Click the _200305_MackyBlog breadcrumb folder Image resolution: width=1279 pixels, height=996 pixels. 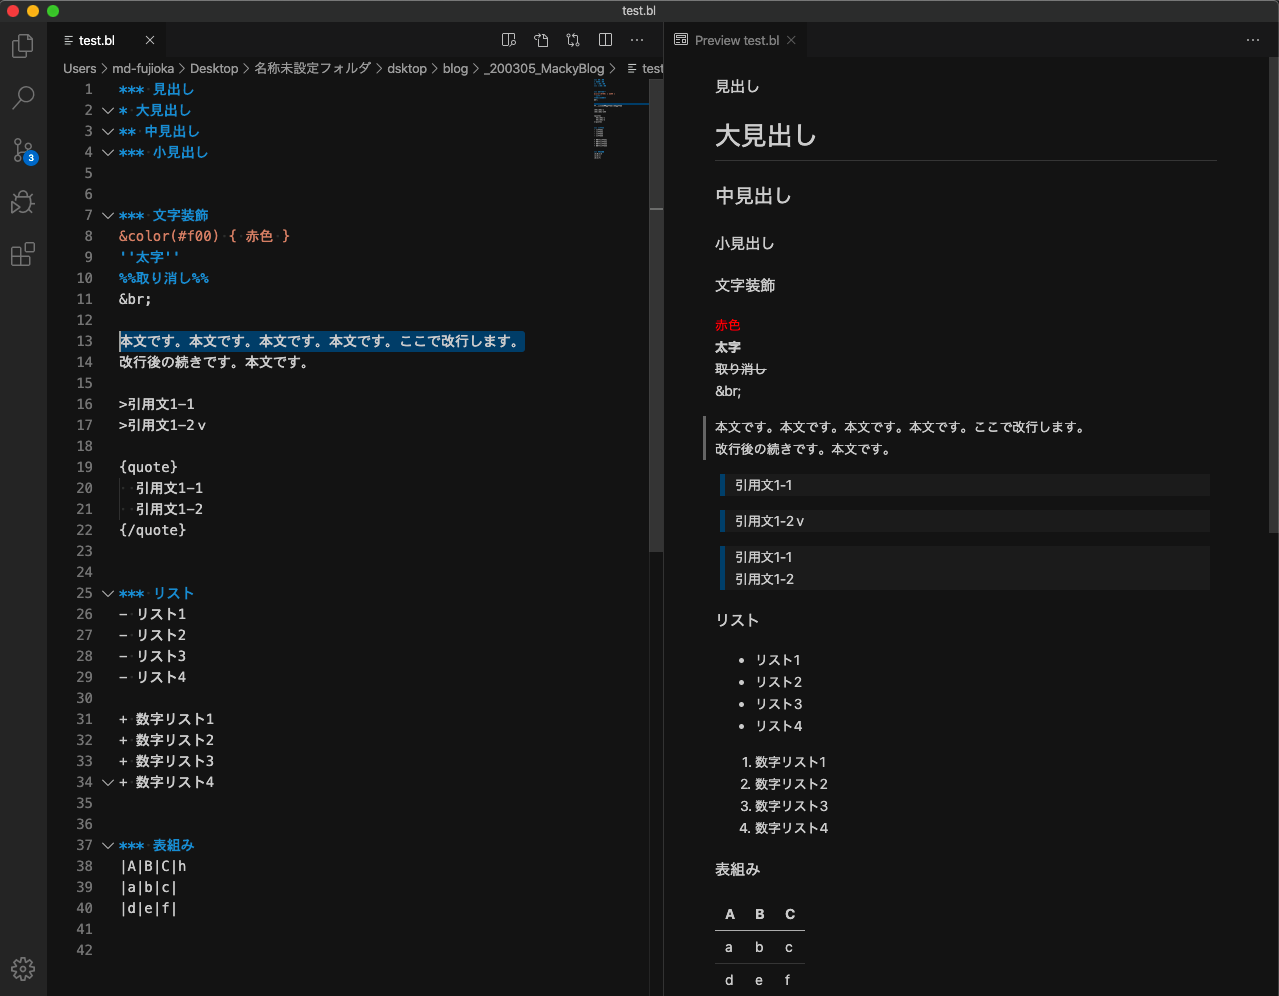pos(544,69)
